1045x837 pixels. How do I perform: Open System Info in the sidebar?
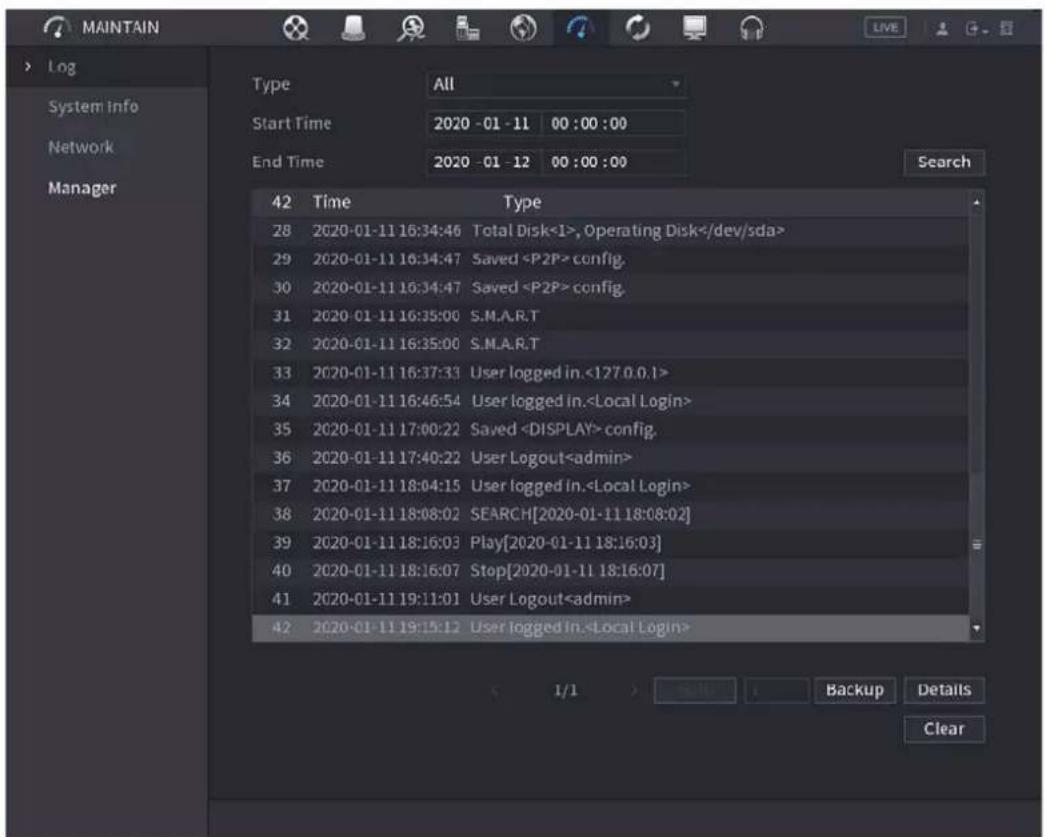[x=93, y=107]
